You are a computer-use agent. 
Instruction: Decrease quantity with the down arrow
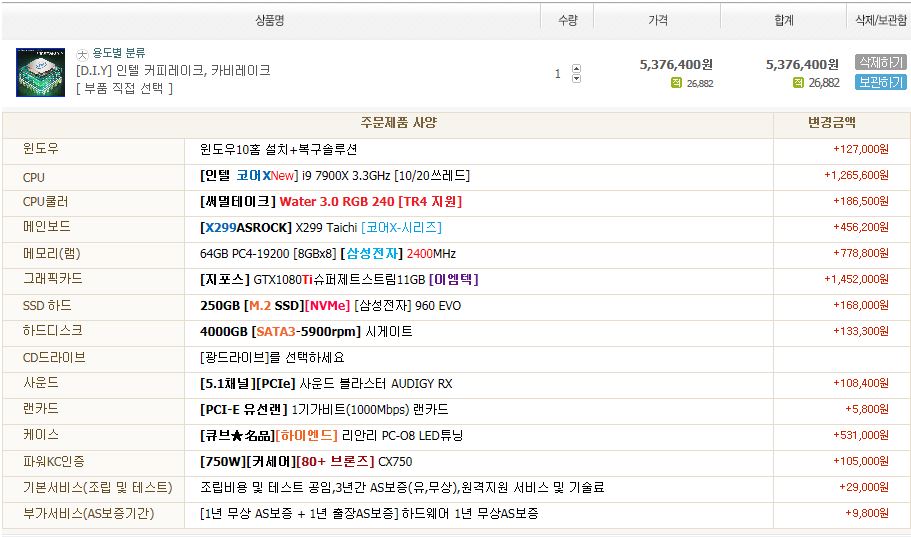[576, 78]
